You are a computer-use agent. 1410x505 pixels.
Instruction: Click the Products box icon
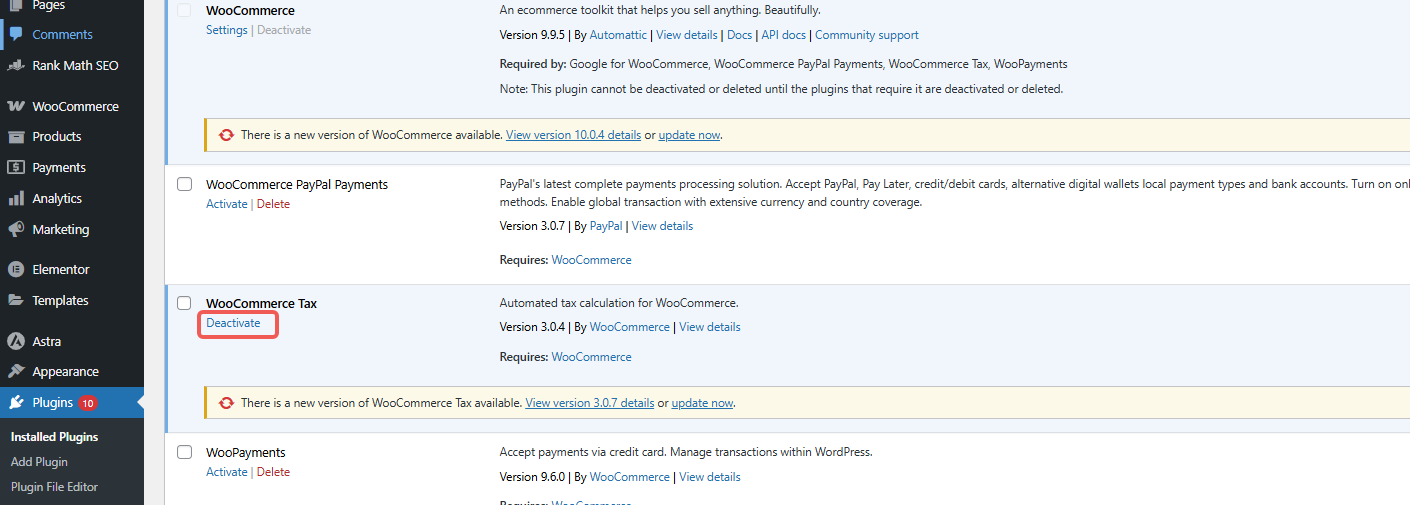pyautogui.click(x=15, y=136)
